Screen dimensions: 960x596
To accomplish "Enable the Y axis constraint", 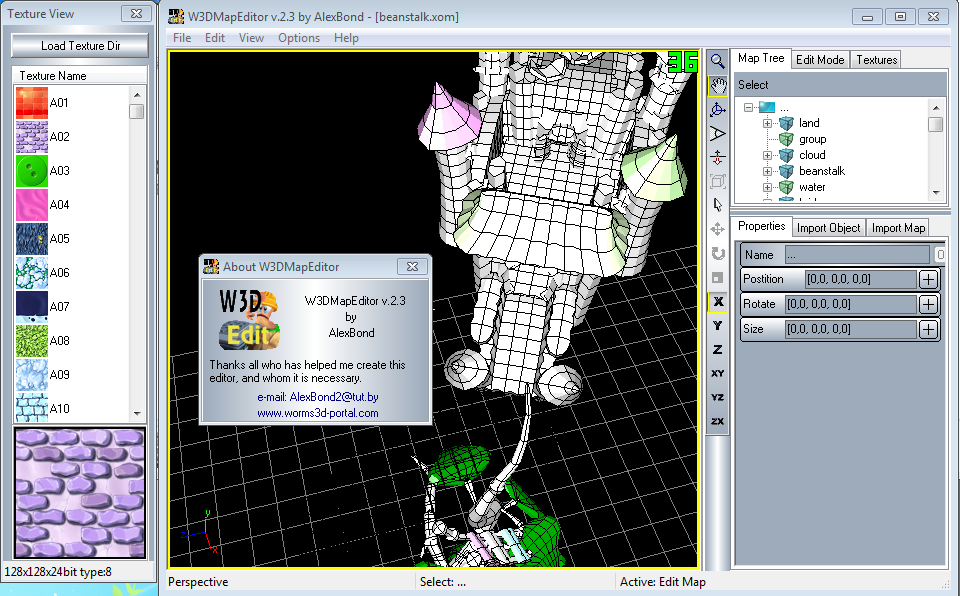I will click(x=717, y=325).
